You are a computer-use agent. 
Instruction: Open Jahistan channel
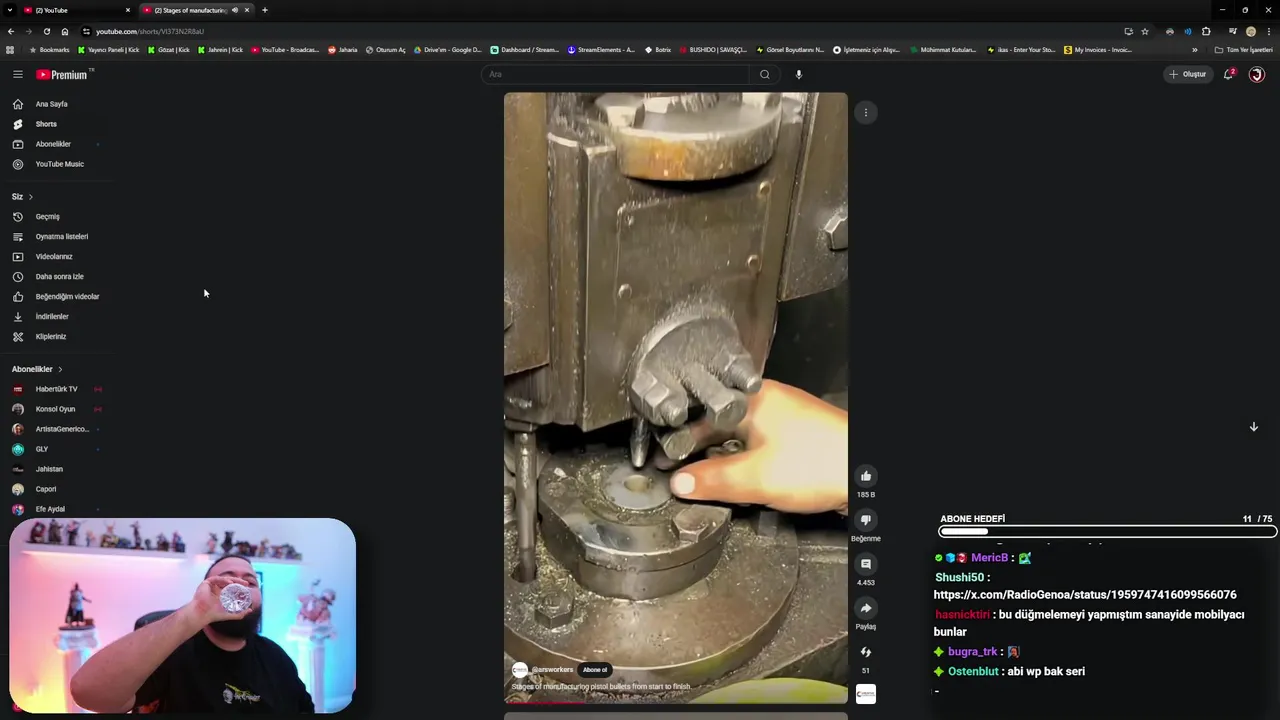[x=49, y=469]
